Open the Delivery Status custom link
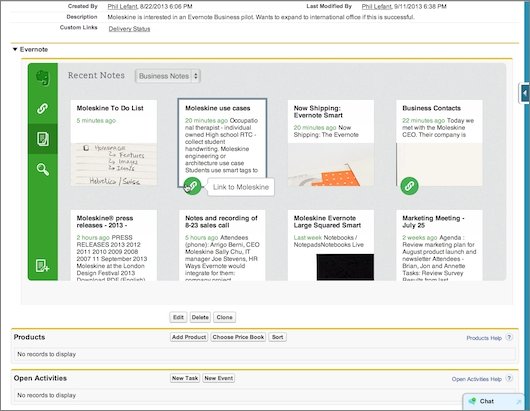 pos(129,29)
